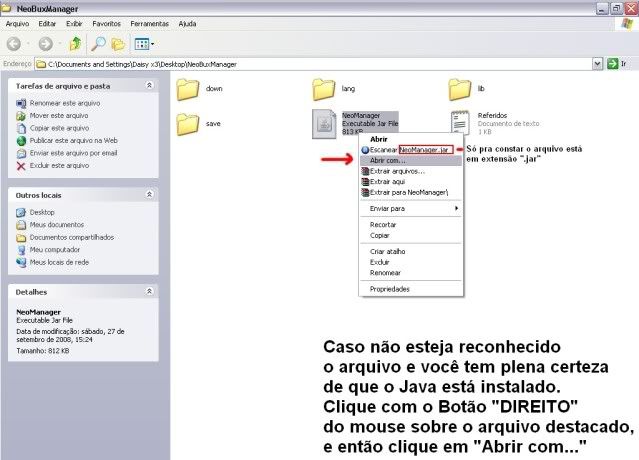Click the Documentos compartilhados folder icon
Viewport: 639px width, 460px height.
[21, 238]
